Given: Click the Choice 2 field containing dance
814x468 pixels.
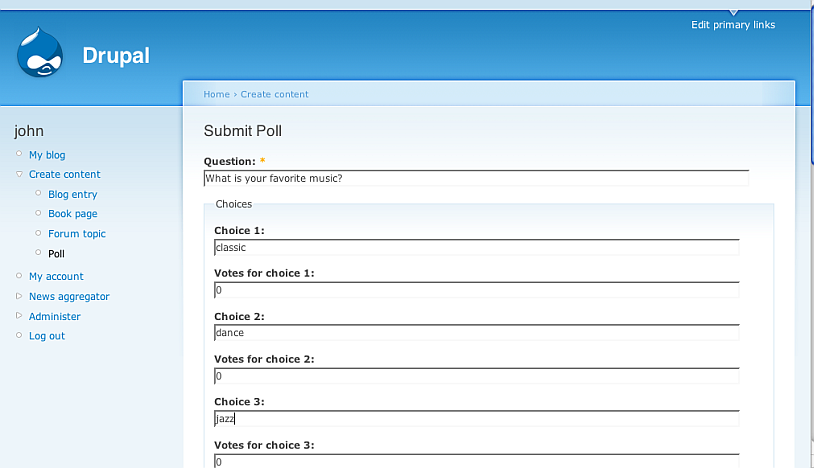Looking at the screenshot, I should click(476, 333).
